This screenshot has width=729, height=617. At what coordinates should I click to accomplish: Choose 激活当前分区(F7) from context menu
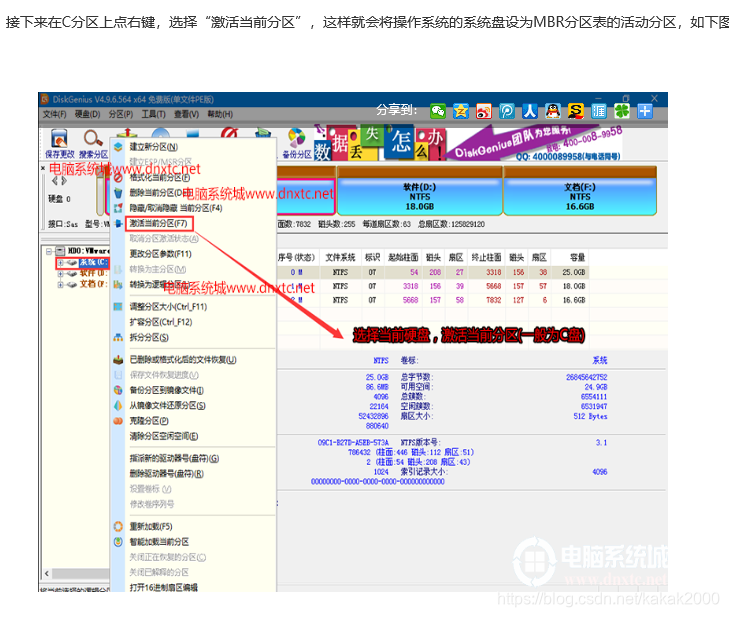point(159,224)
